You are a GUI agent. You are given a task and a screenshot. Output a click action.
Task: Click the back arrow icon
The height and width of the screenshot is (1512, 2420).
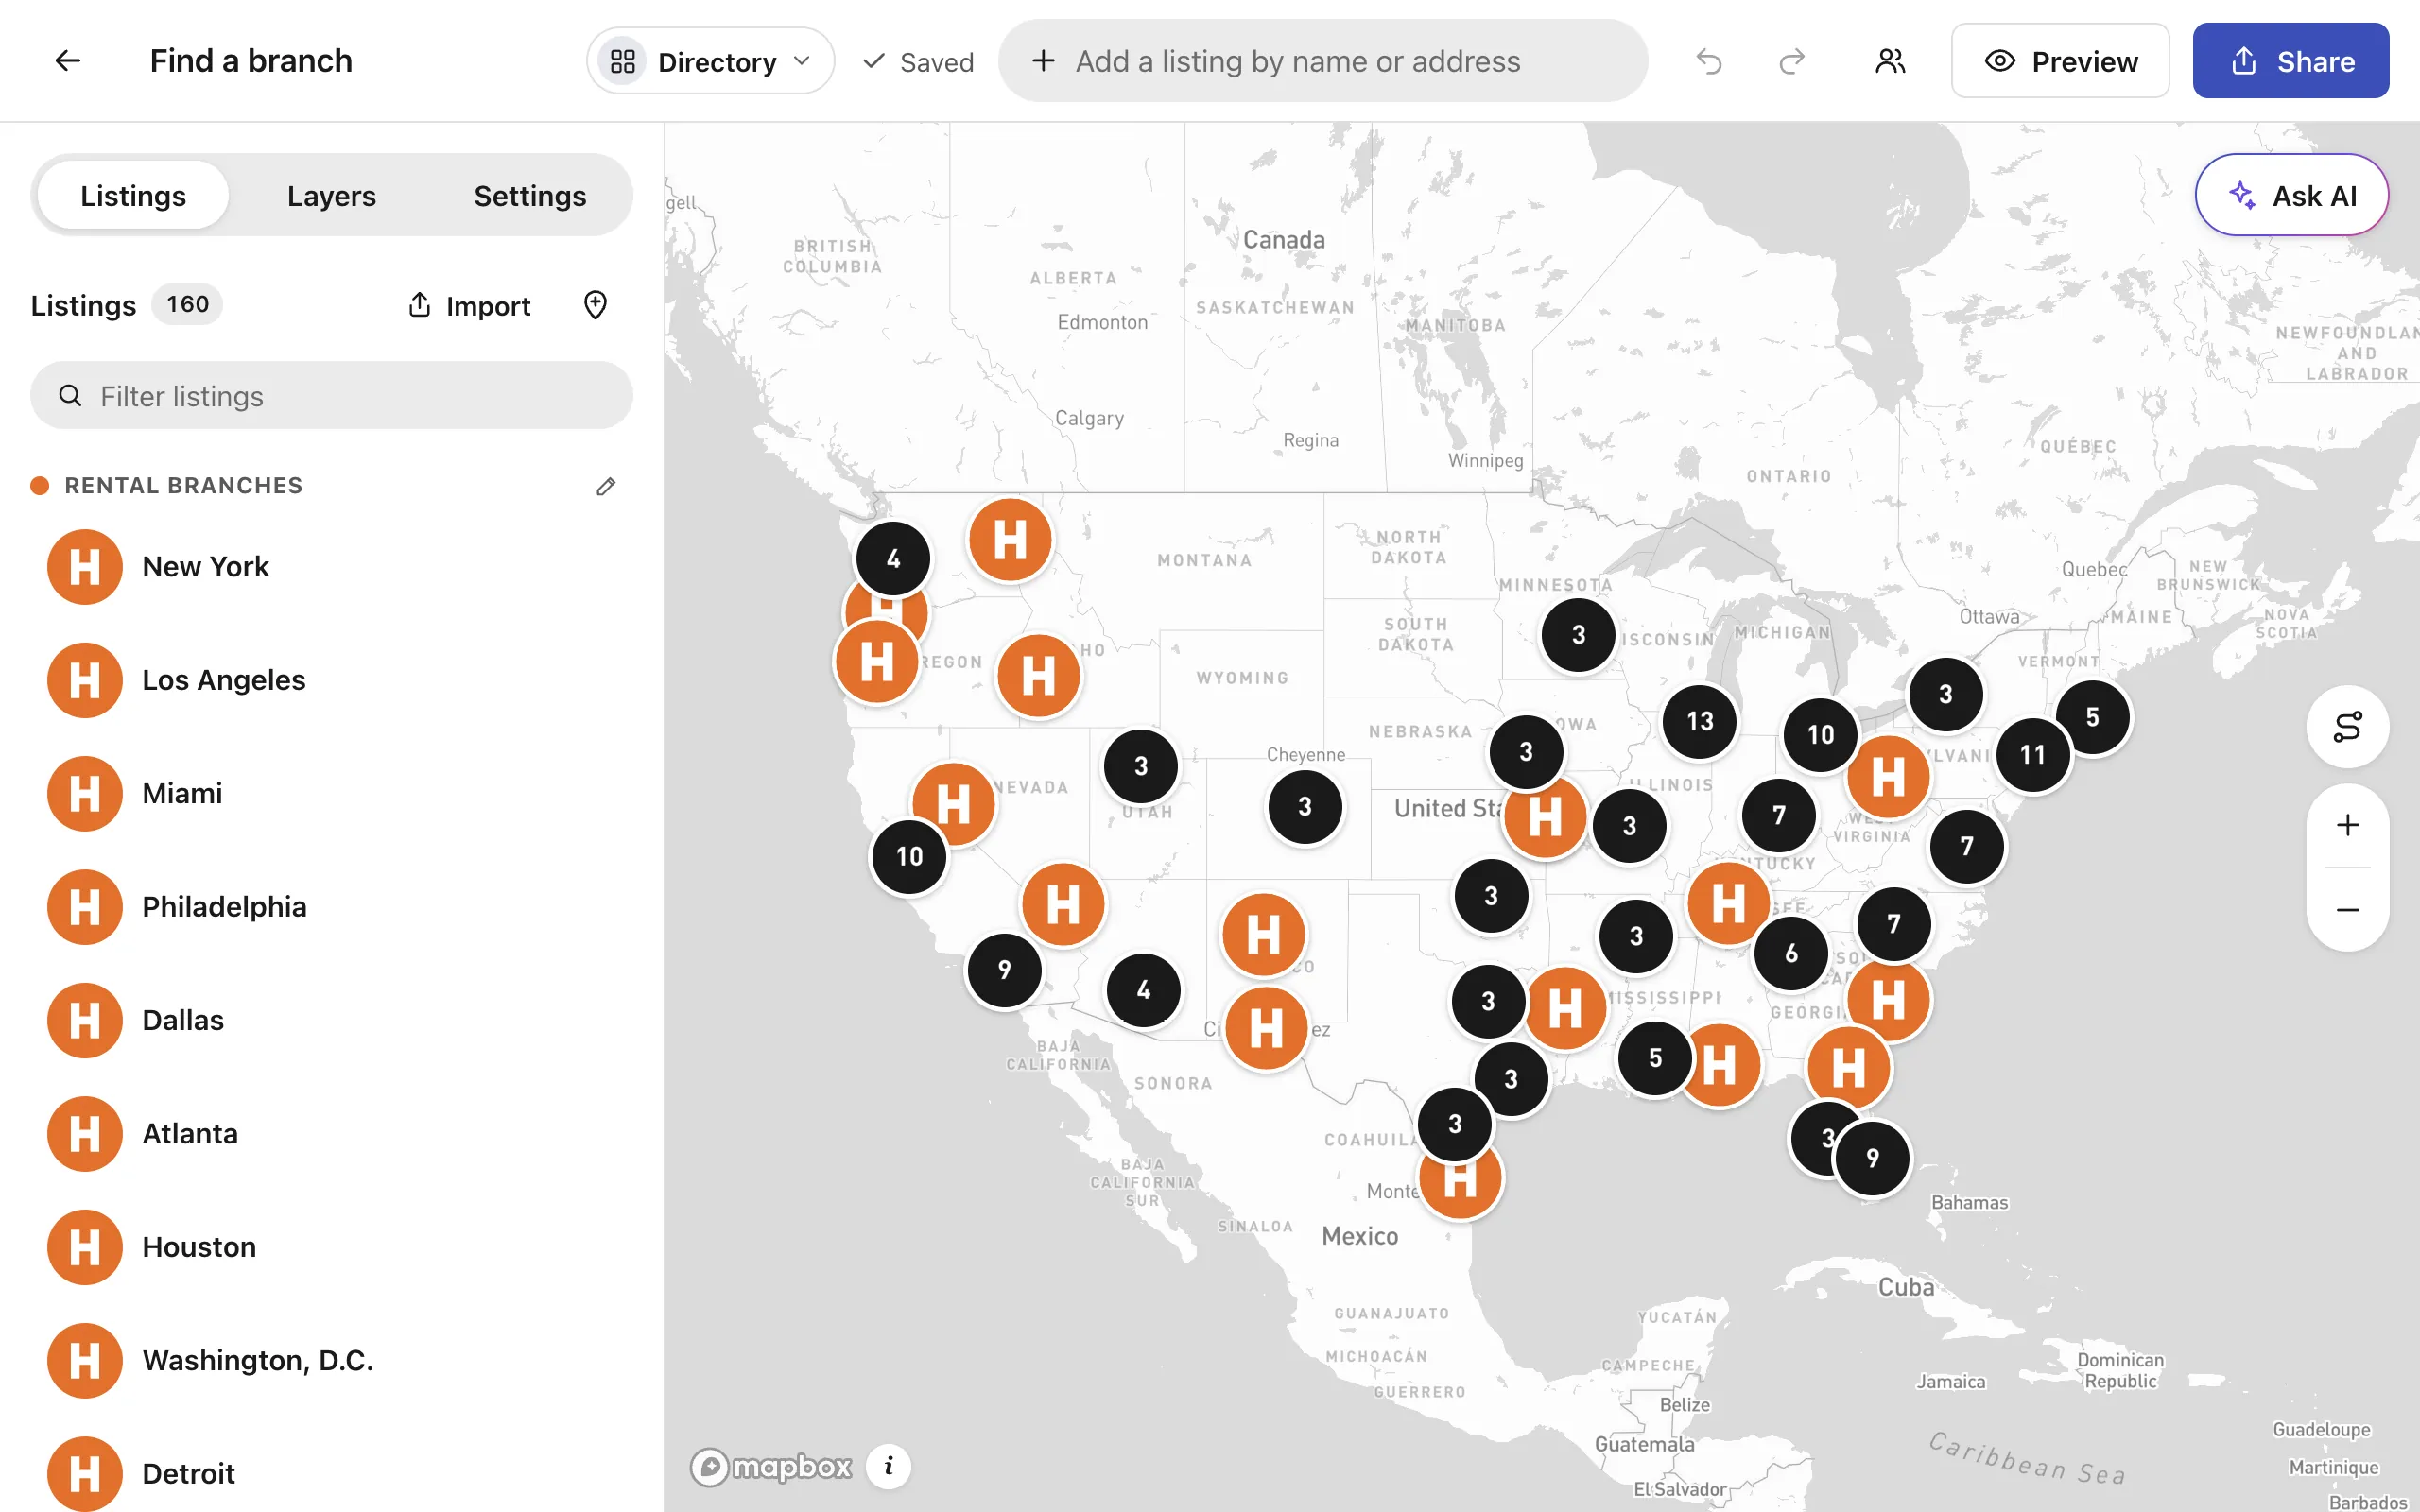67,61
